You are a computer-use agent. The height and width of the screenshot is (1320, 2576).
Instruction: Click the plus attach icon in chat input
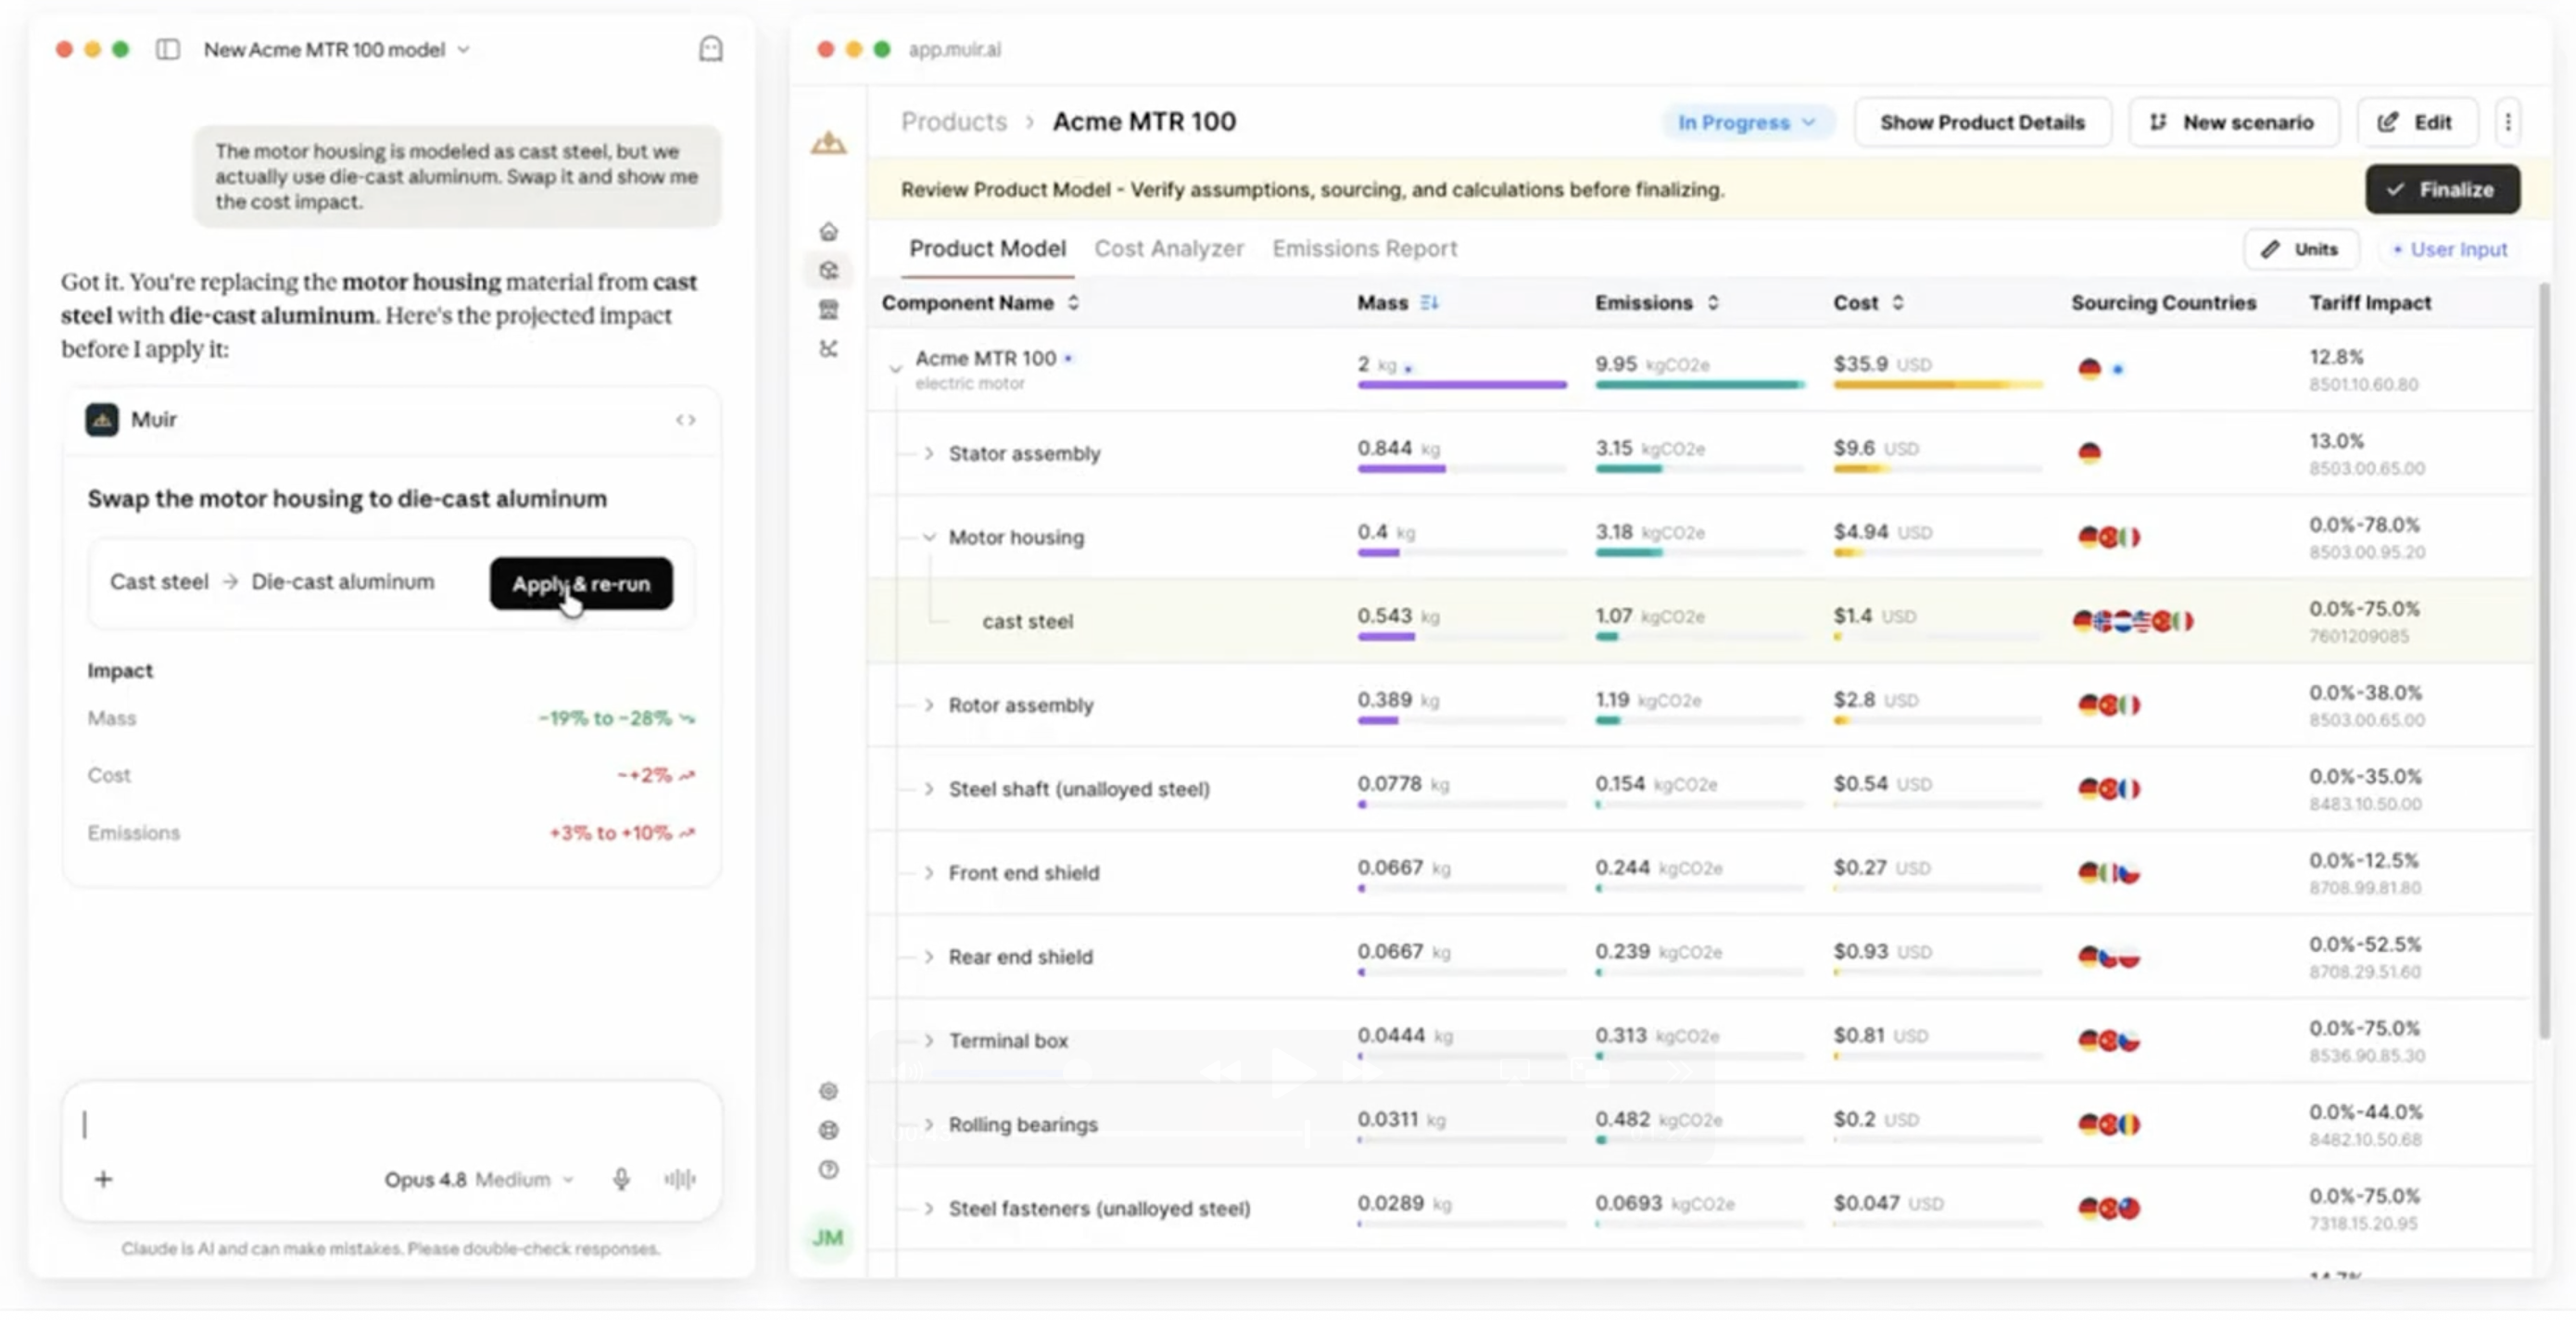pyautogui.click(x=103, y=1179)
